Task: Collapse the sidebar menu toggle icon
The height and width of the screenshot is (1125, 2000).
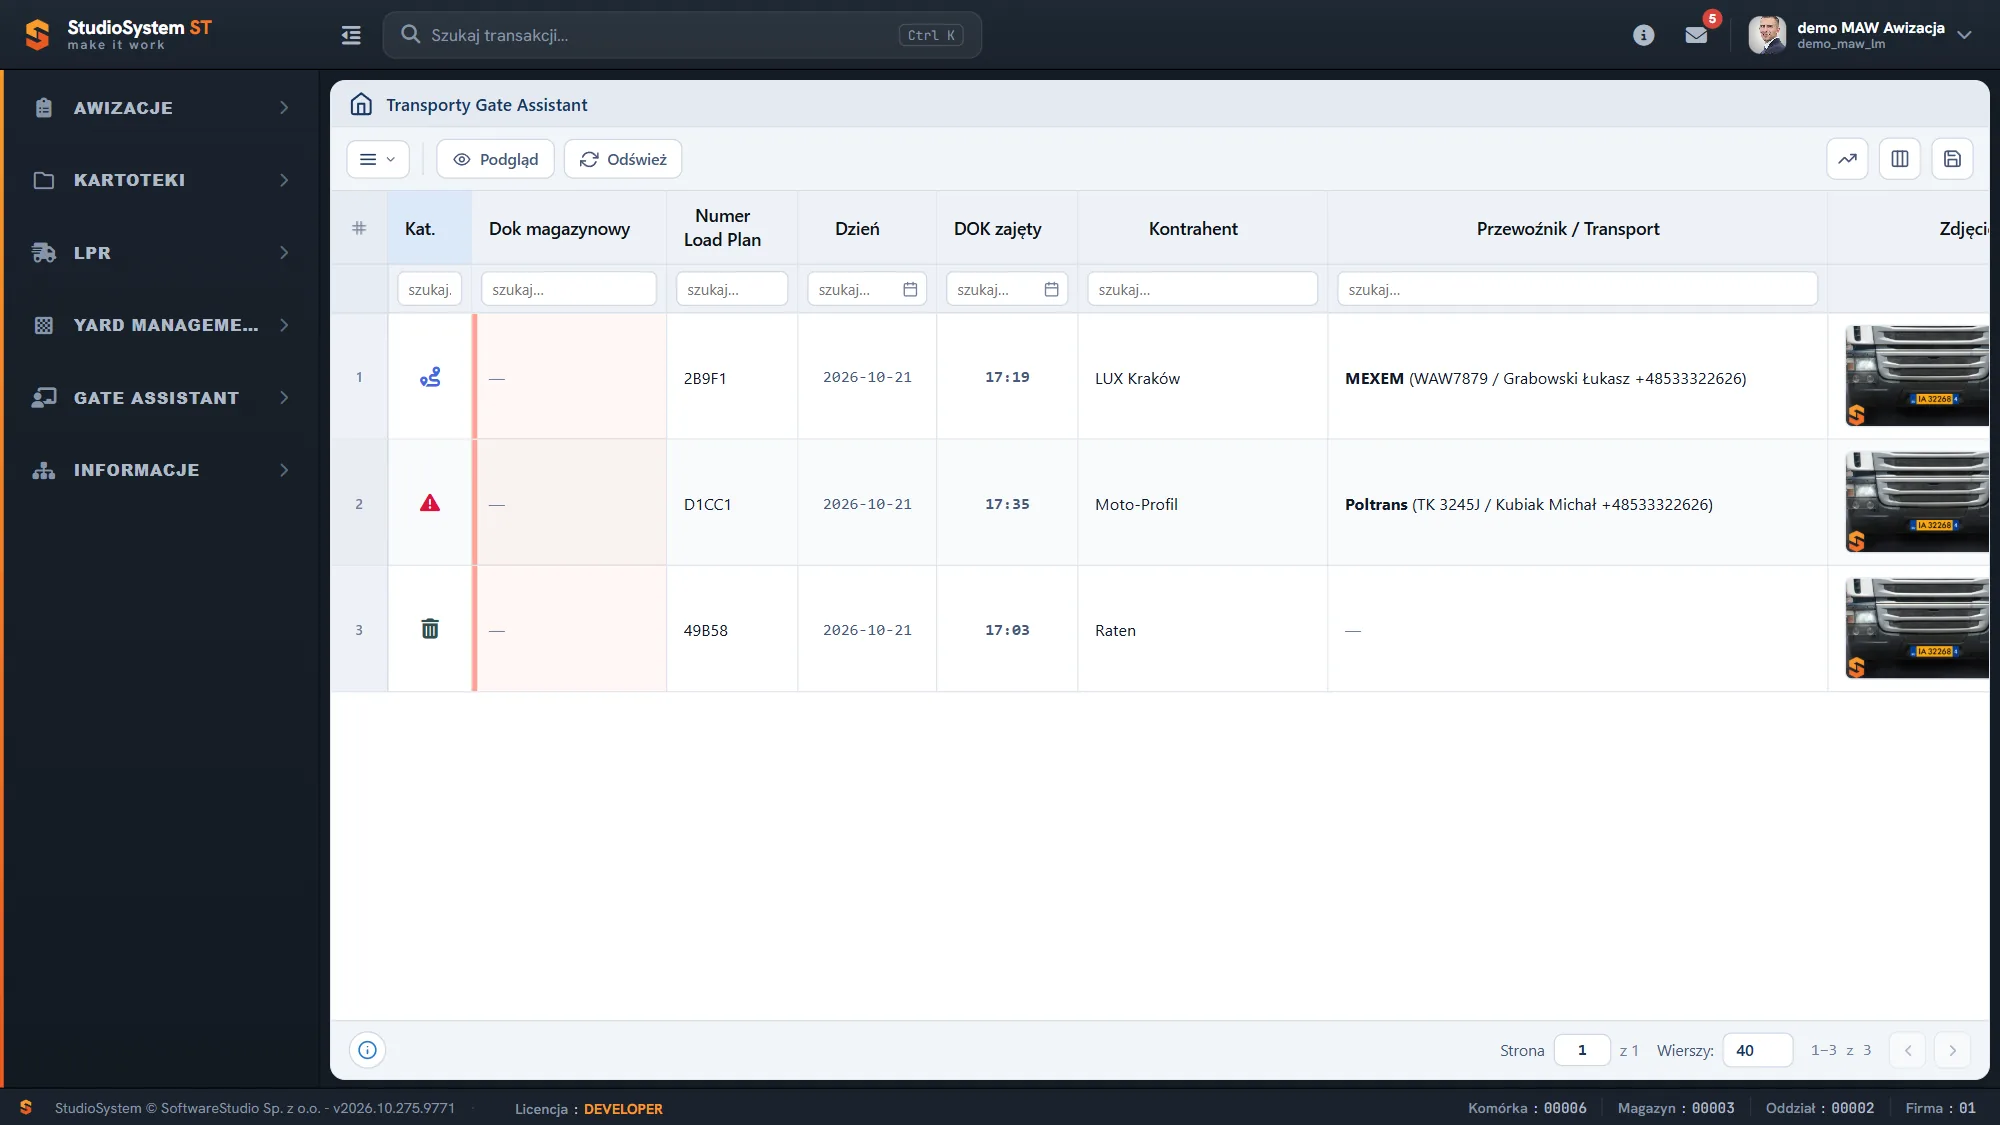Action: 351,35
